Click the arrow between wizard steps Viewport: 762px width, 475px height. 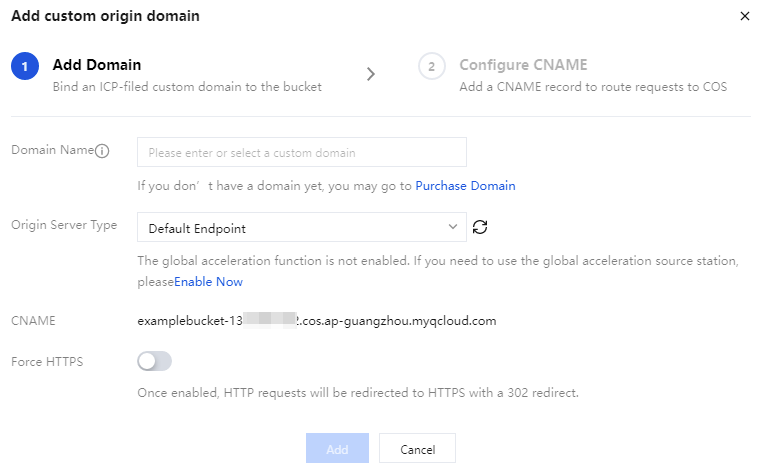pos(371,74)
